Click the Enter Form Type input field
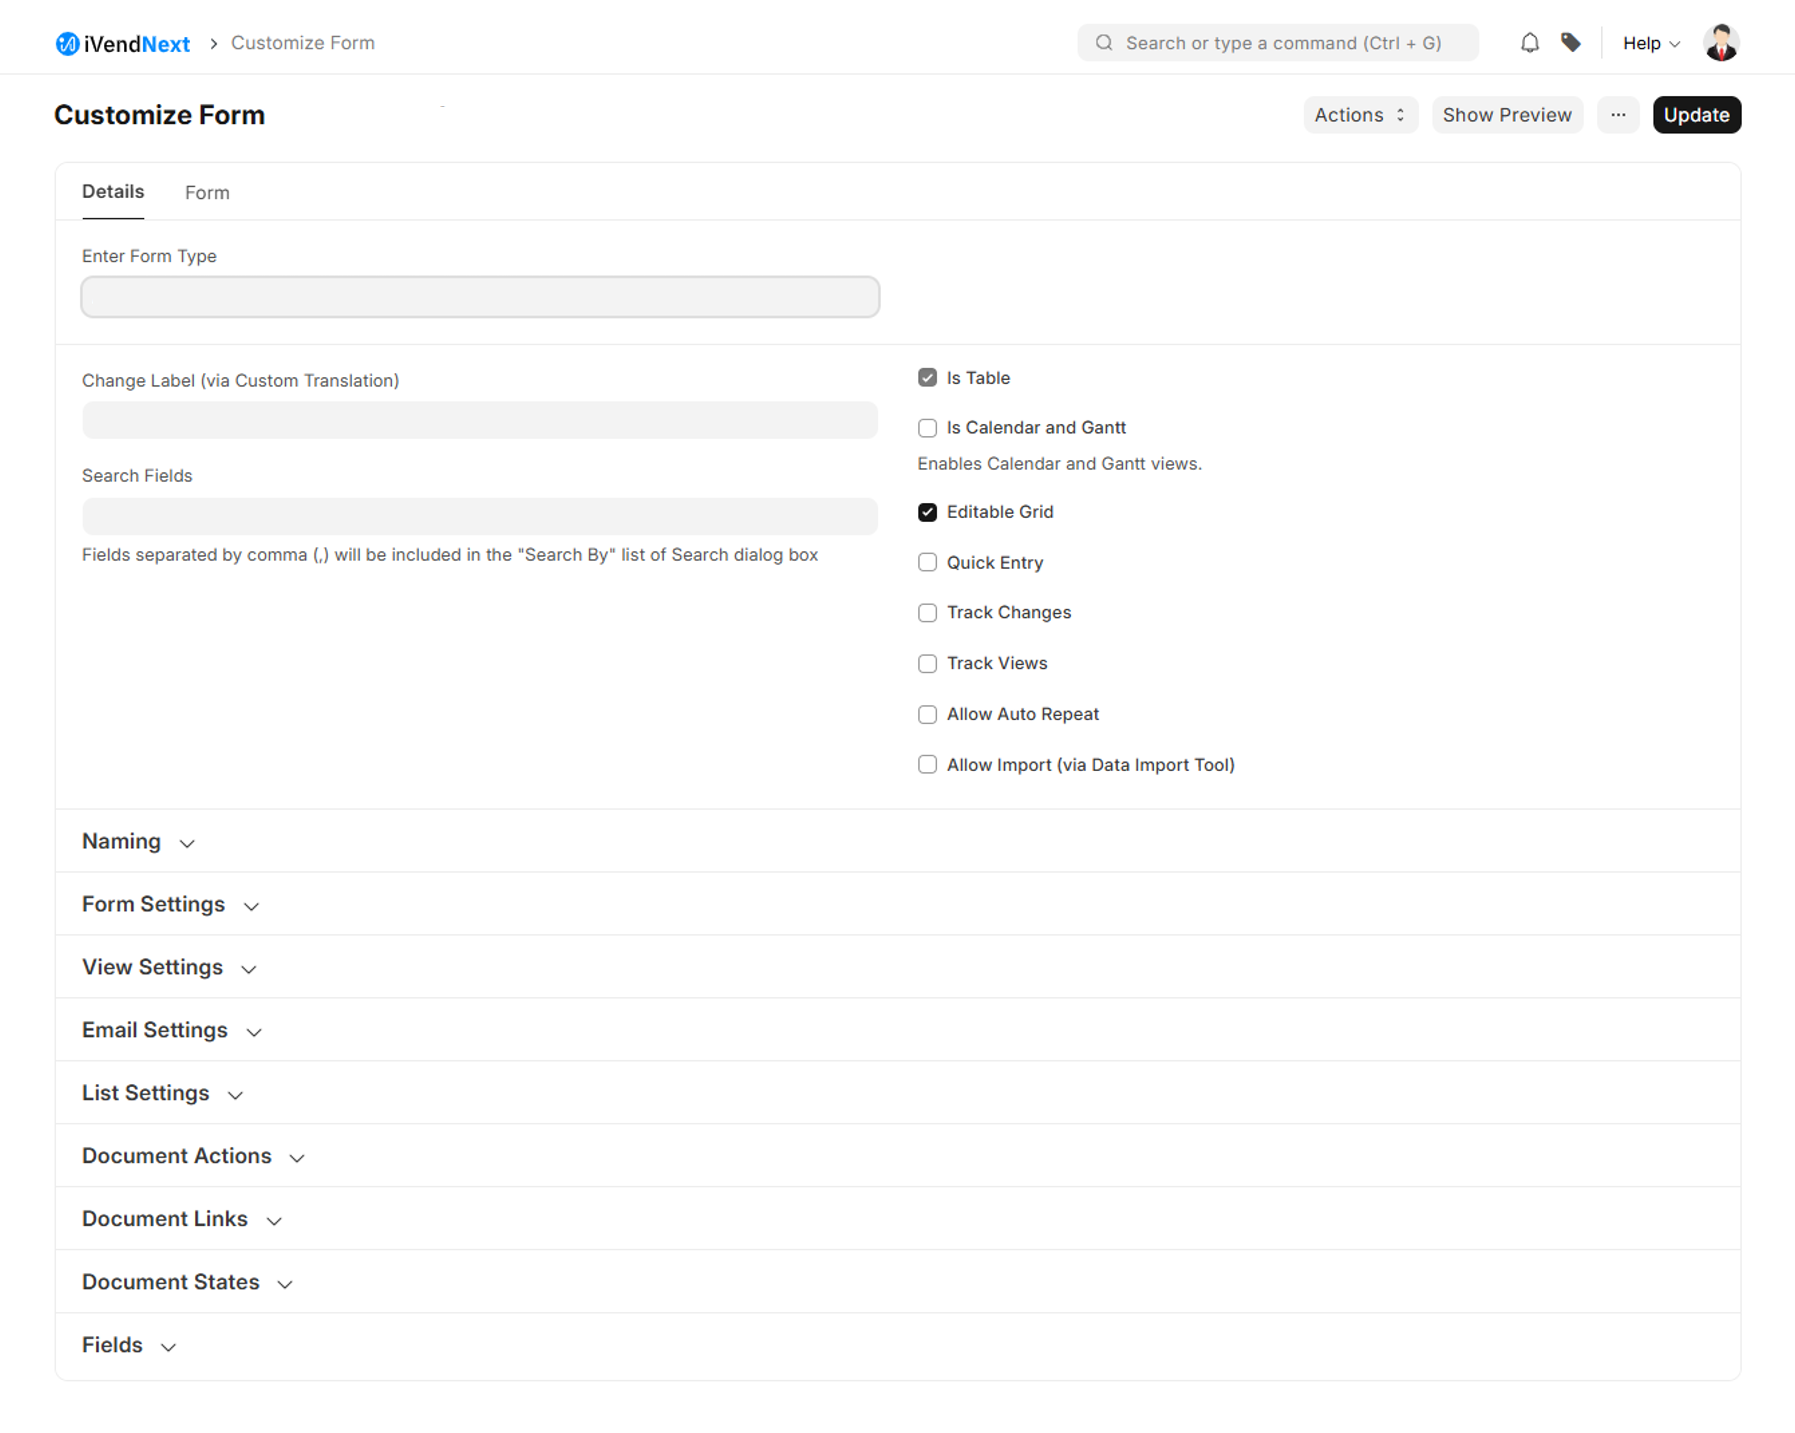The height and width of the screenshot is (1433, 1795). (x=480, y=298)
